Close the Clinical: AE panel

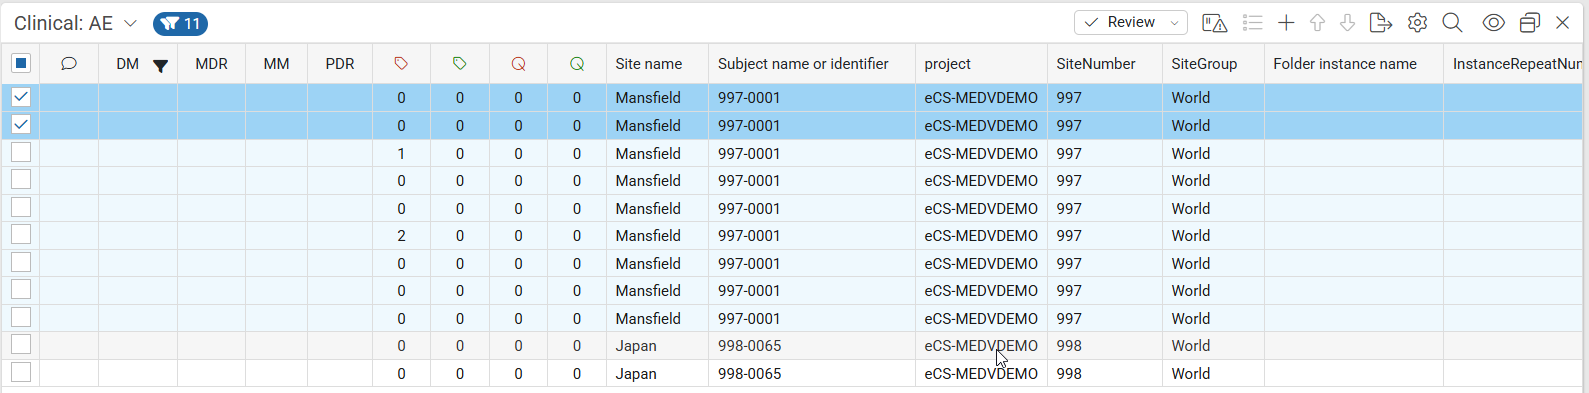tap(1562, 23)
